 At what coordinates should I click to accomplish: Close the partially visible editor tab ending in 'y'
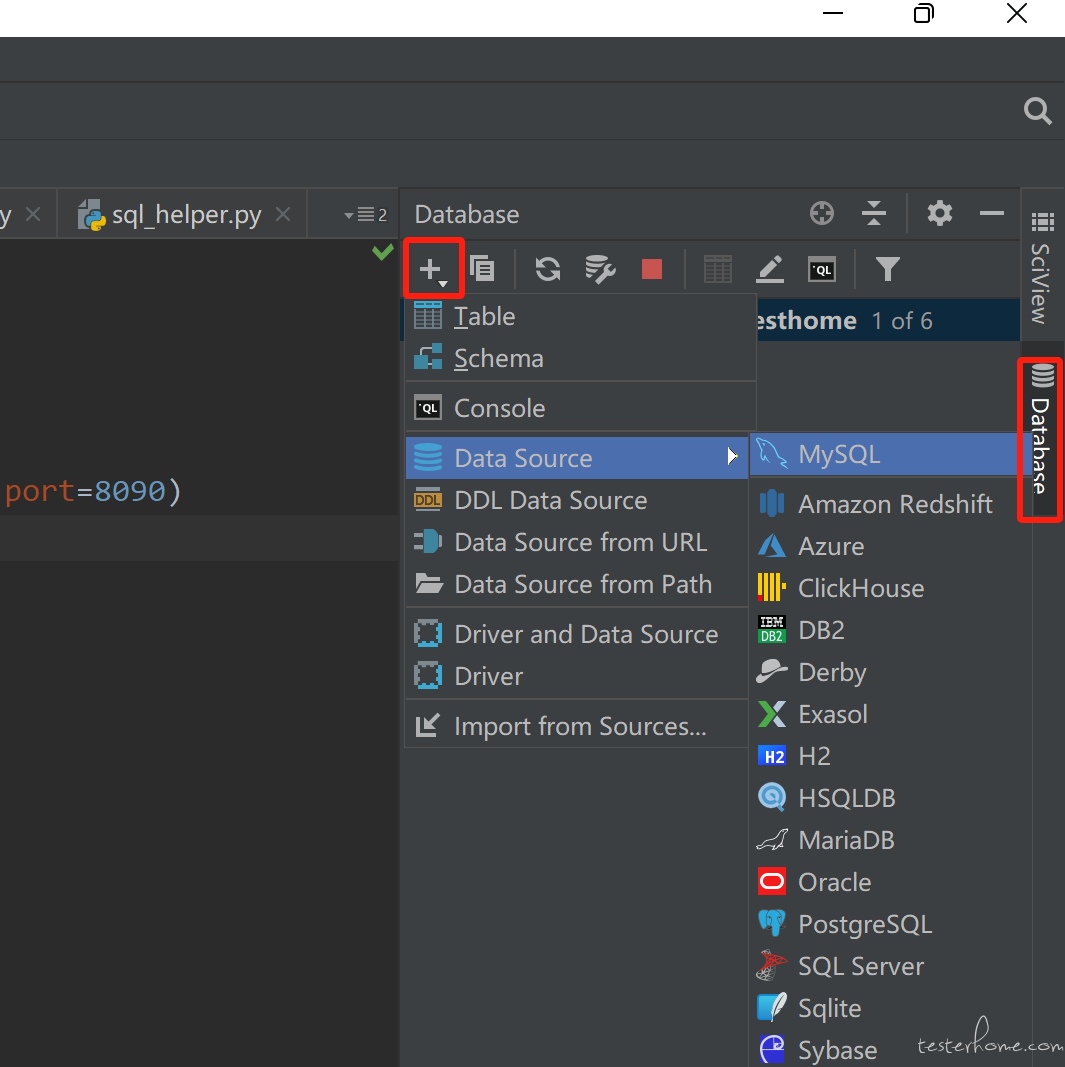coord(33,215)
